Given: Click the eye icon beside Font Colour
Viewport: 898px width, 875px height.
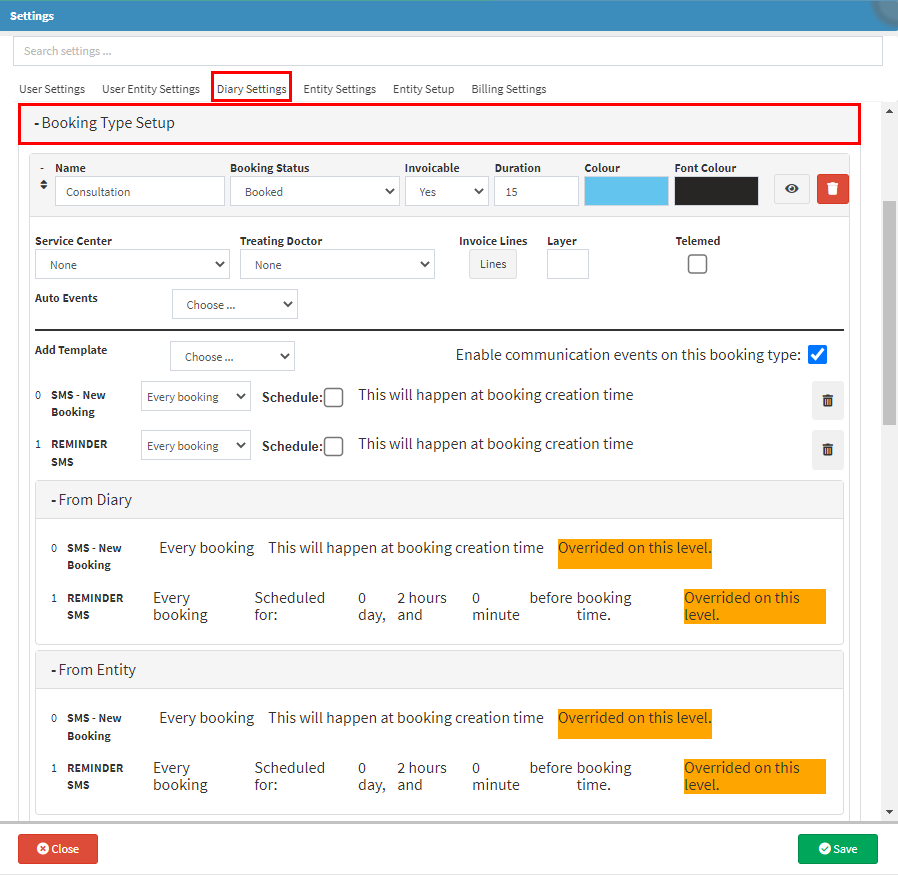Looking at the screenshot, I should (791, 189).
